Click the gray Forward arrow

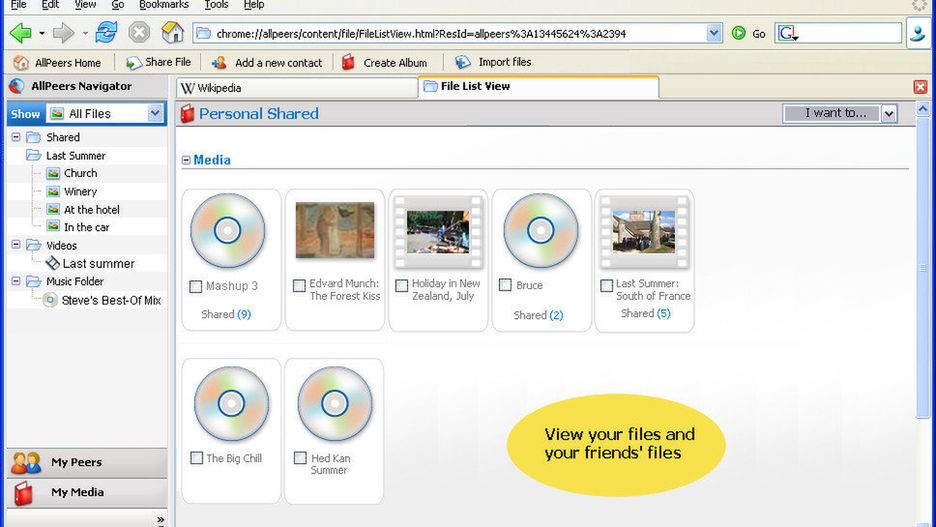point(63,33)
